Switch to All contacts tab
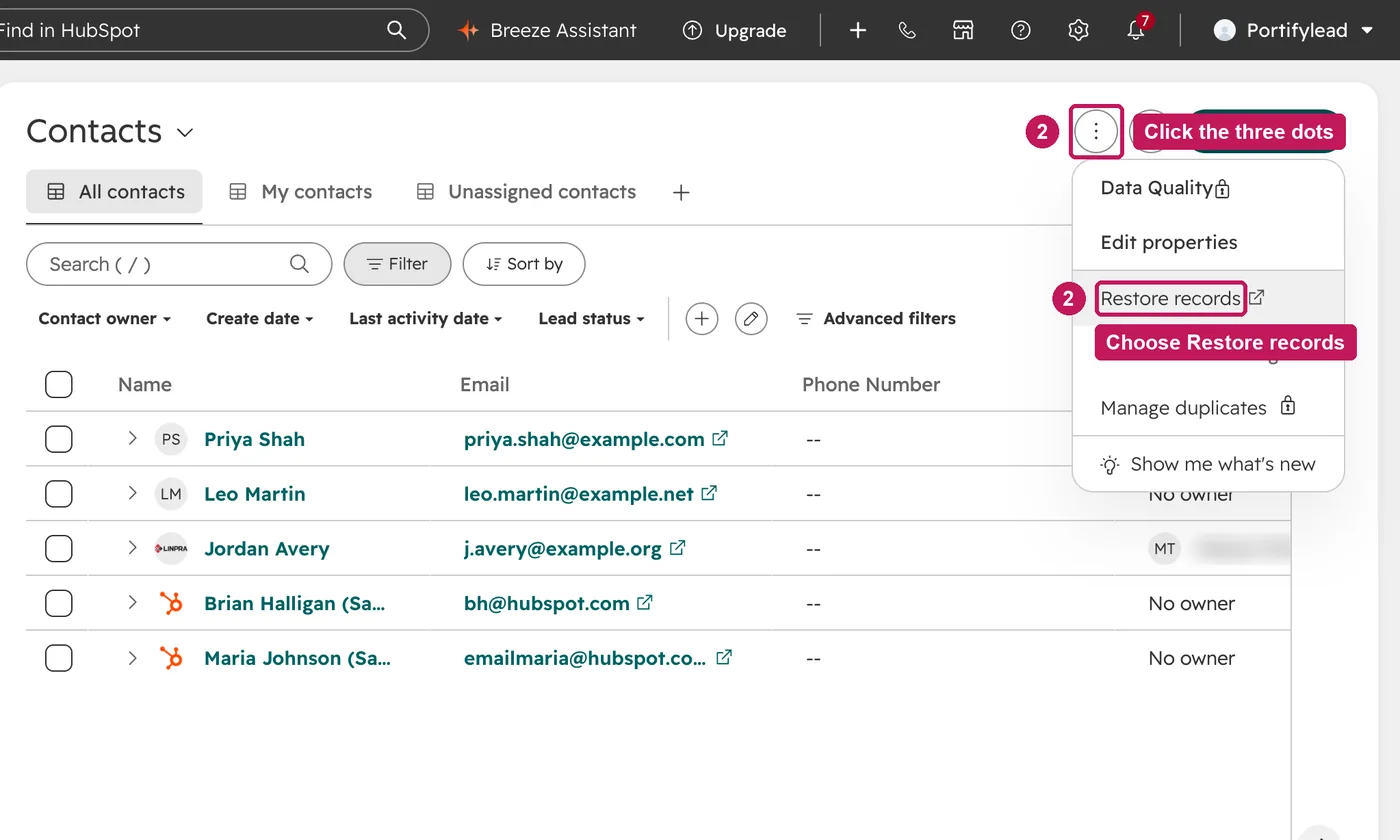This screenshot has height=840, width=1400. pos(115,192)
